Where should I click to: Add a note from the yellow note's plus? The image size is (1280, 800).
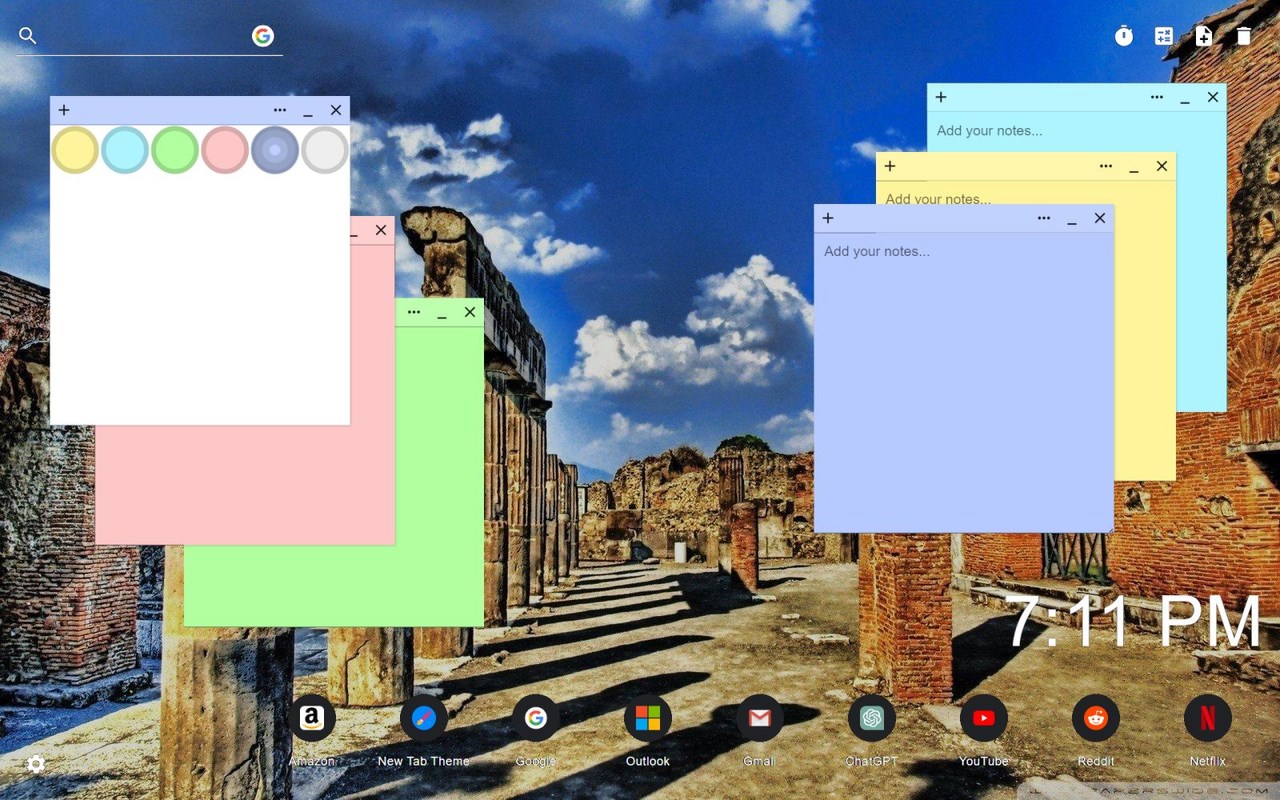[x=890, y=166]
